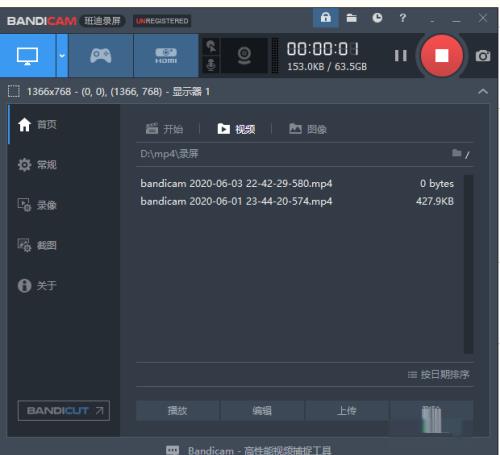Click the dashed rectangle capture area icon
The width and height of the screenshot is (500, 455).
tap(14, 91)
